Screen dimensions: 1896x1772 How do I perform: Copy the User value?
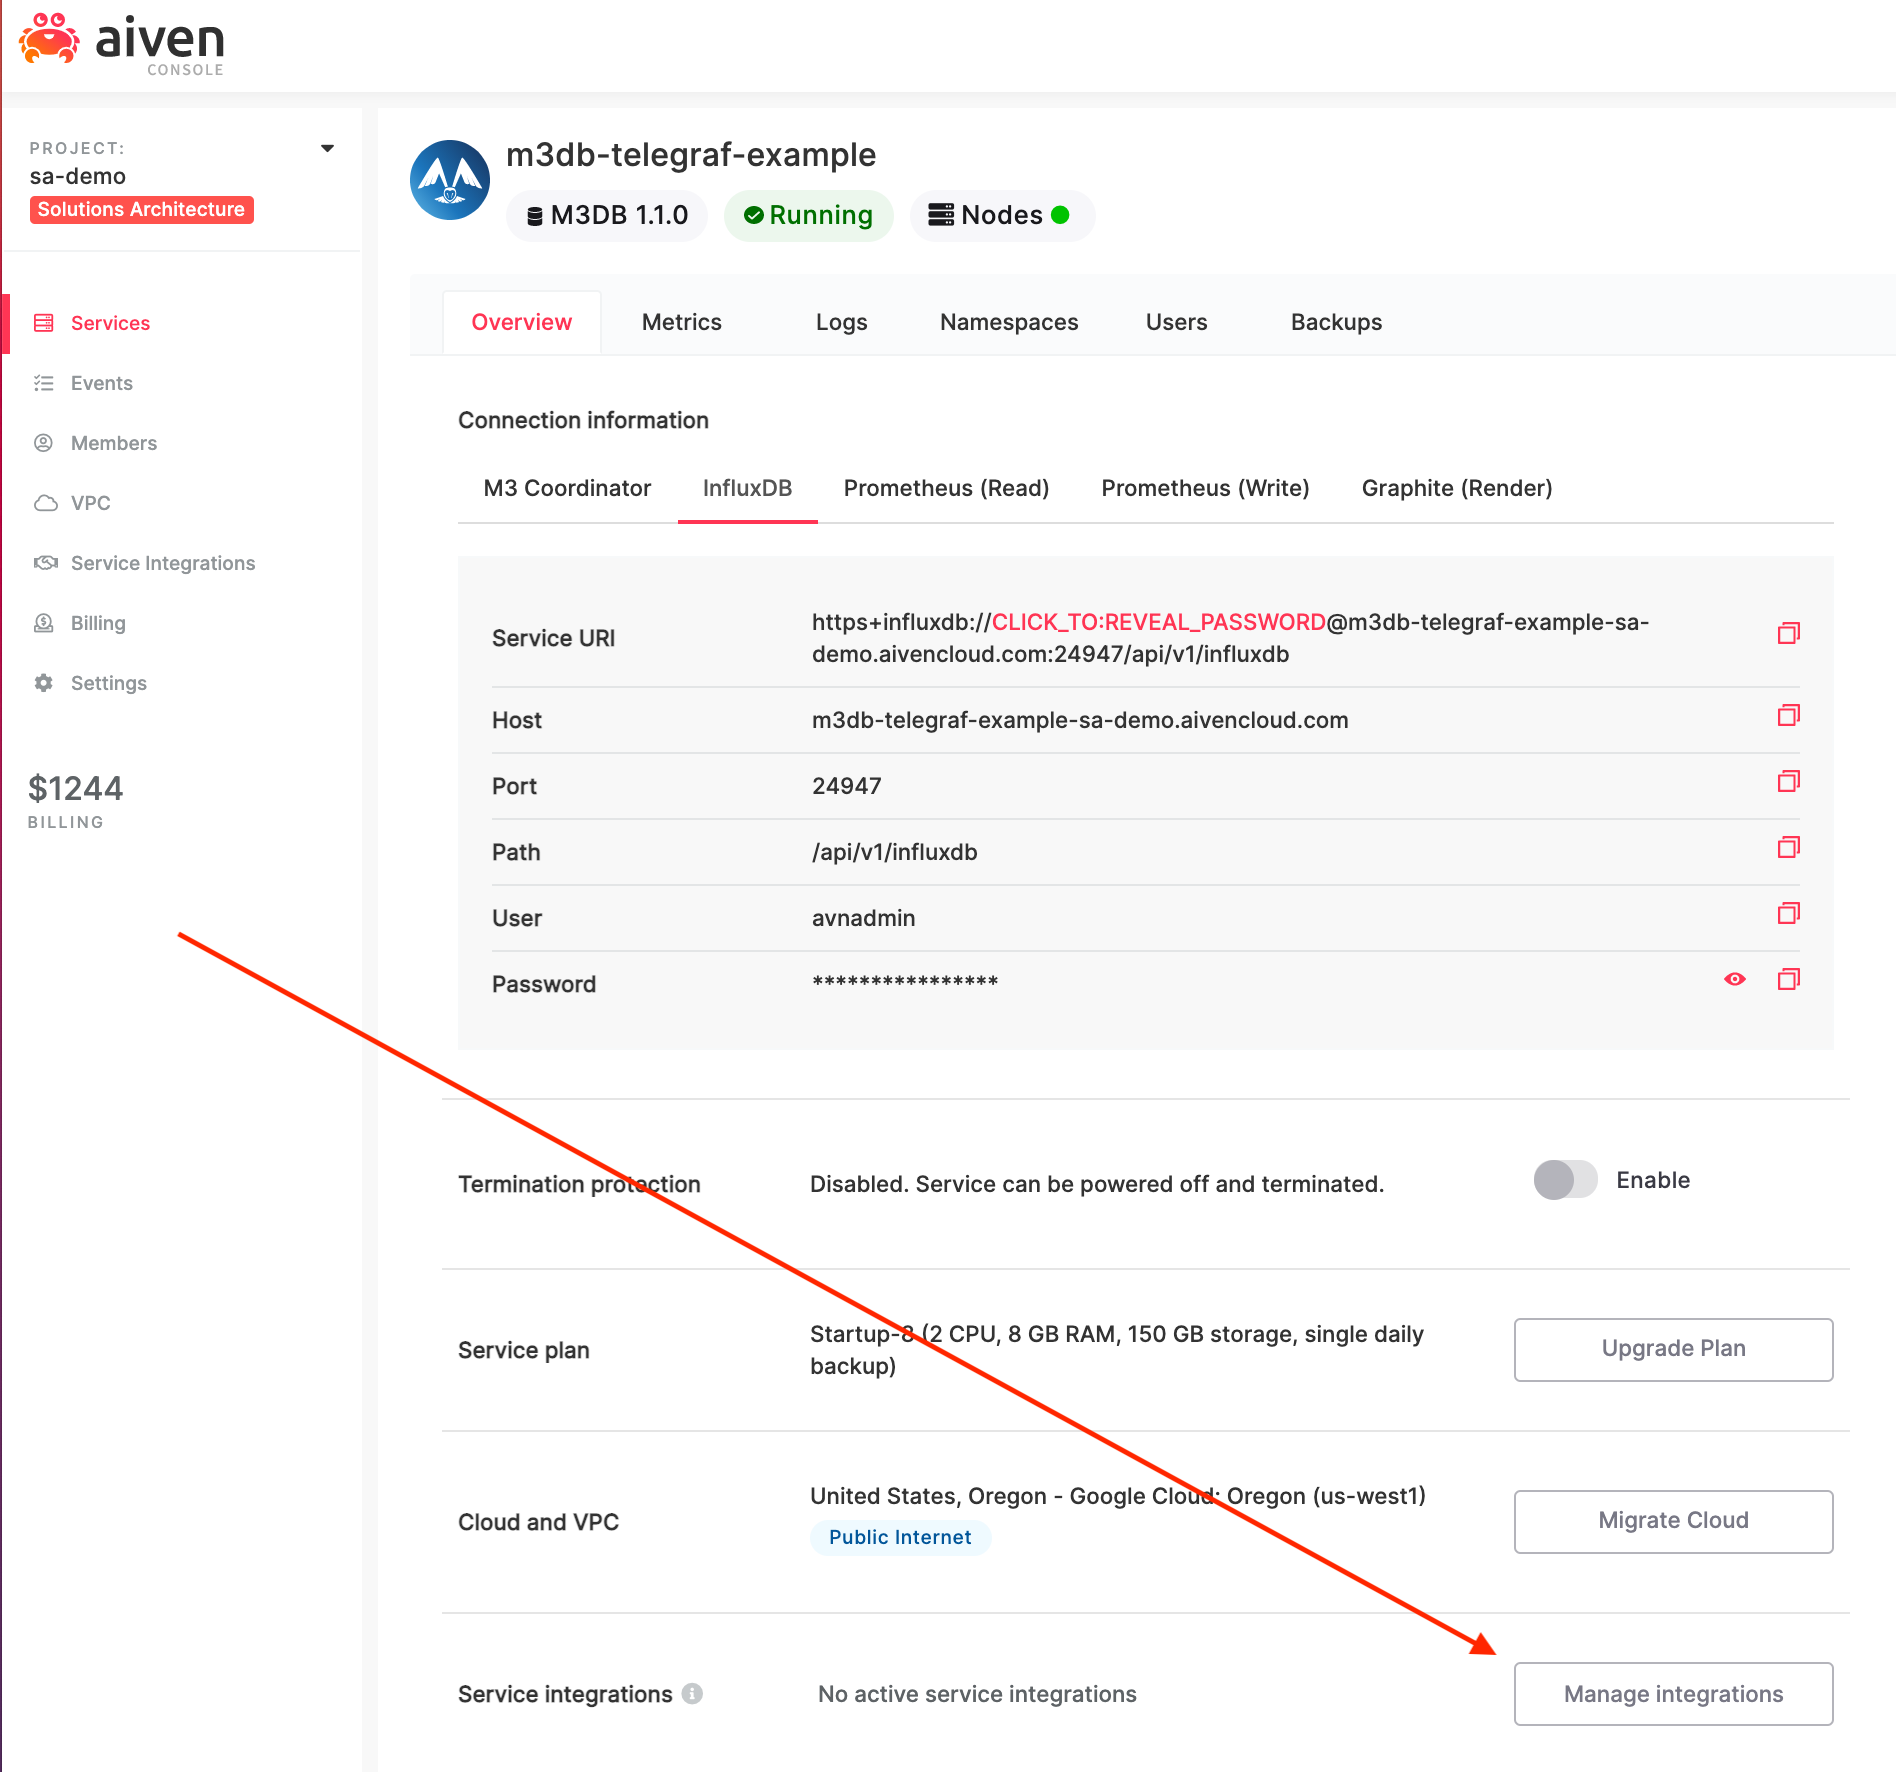click(1788, 913)
